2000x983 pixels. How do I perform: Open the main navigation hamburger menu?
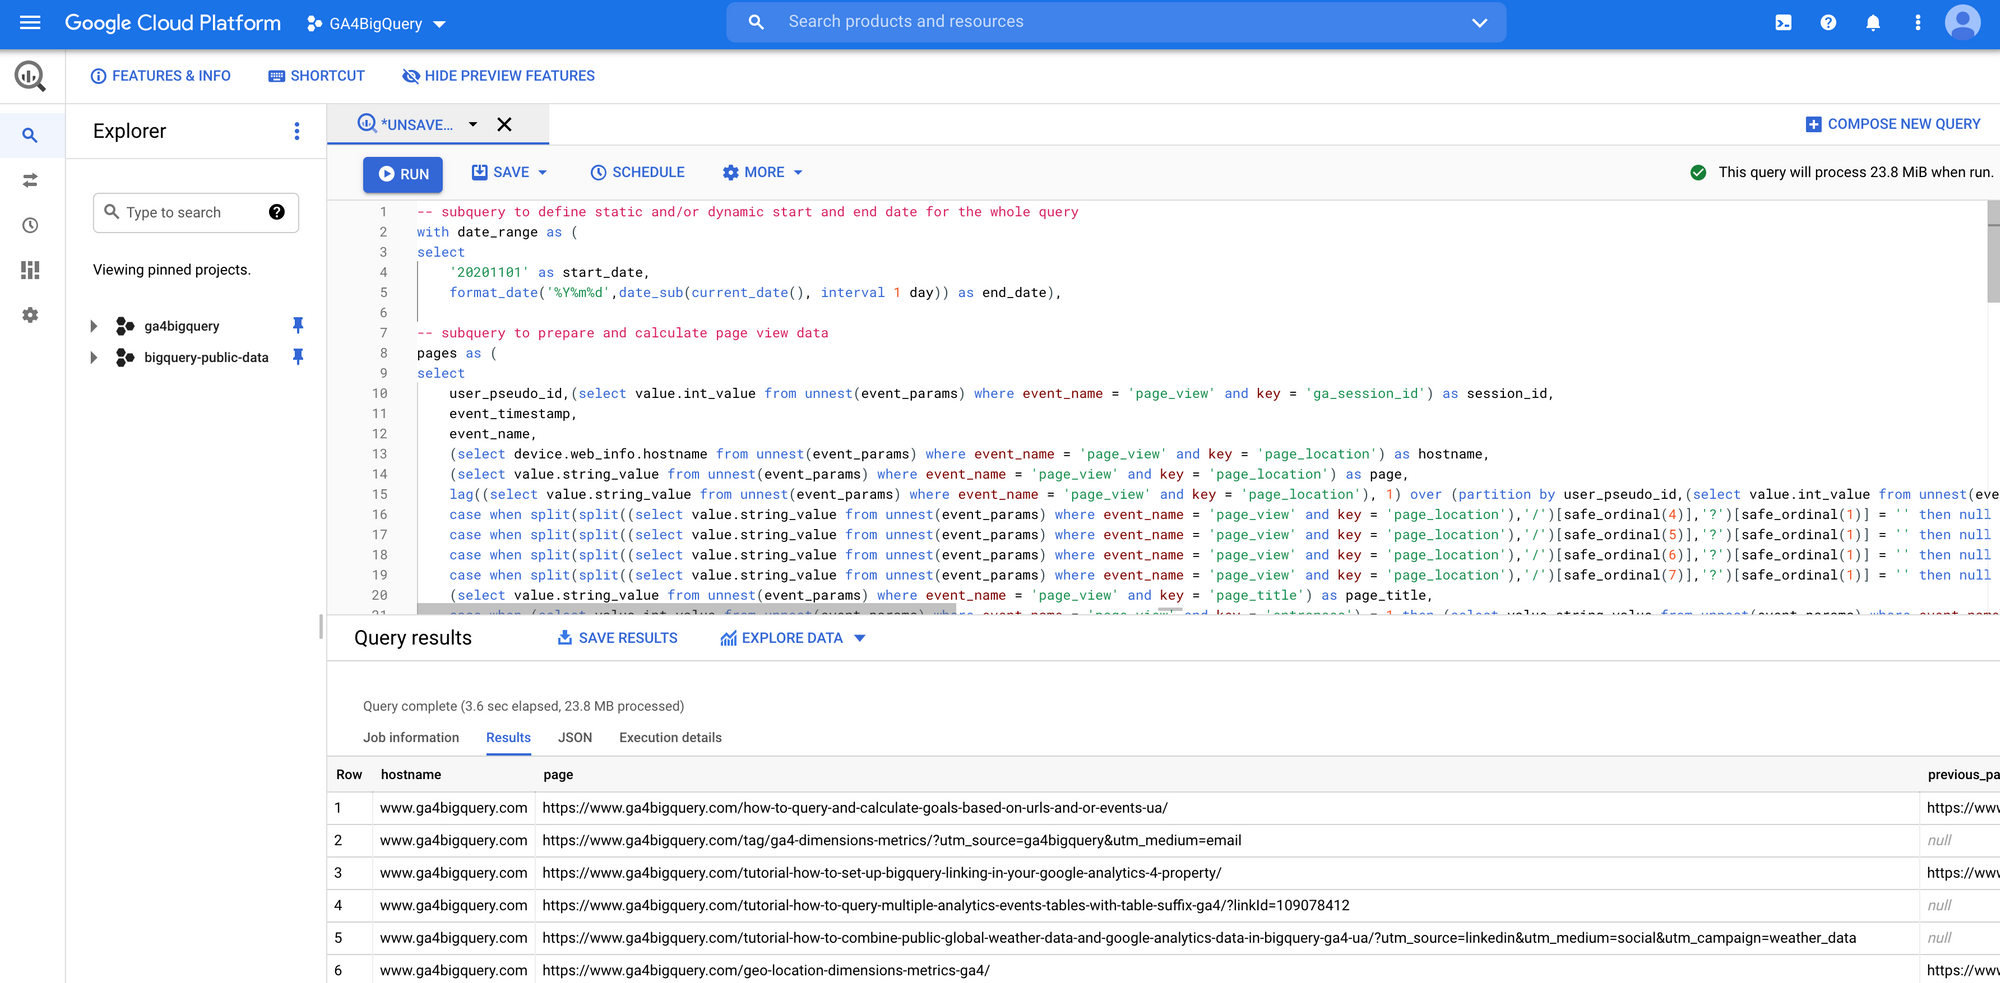click(x=30, y=22)
